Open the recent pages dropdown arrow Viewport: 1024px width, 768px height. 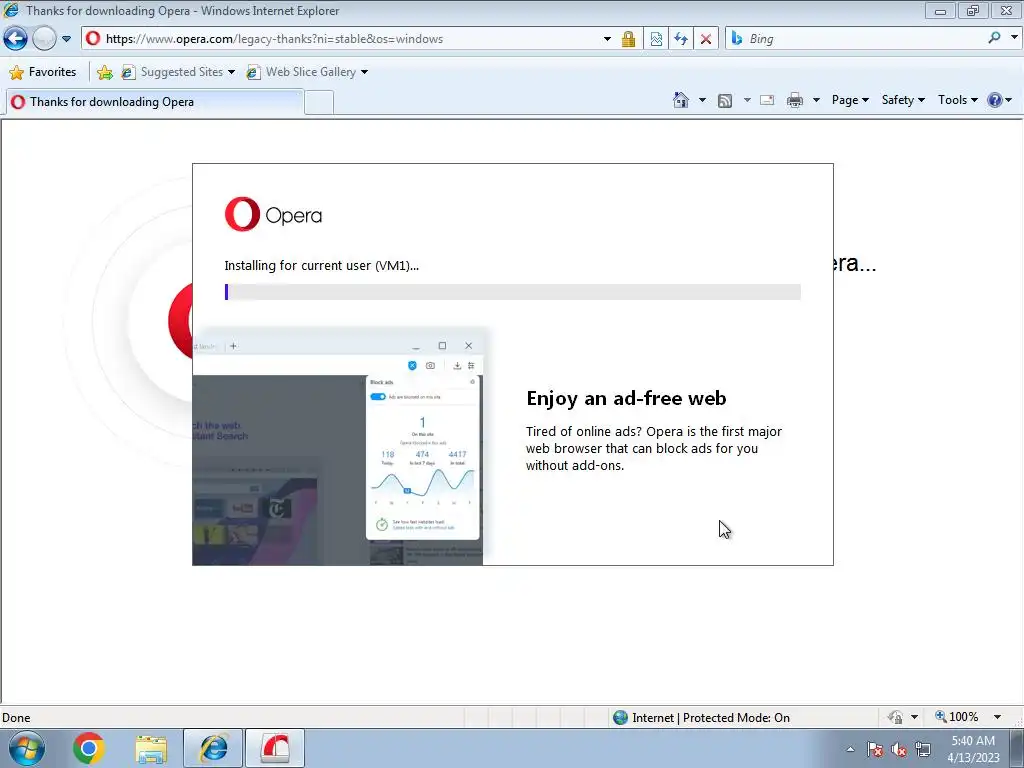click(x=66, y=39)
